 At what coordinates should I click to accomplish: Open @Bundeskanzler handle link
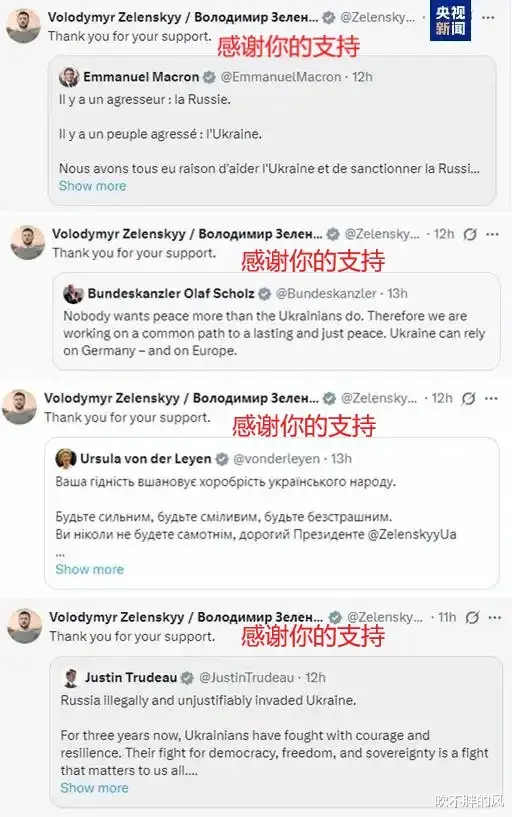click(x=326, y=294)
